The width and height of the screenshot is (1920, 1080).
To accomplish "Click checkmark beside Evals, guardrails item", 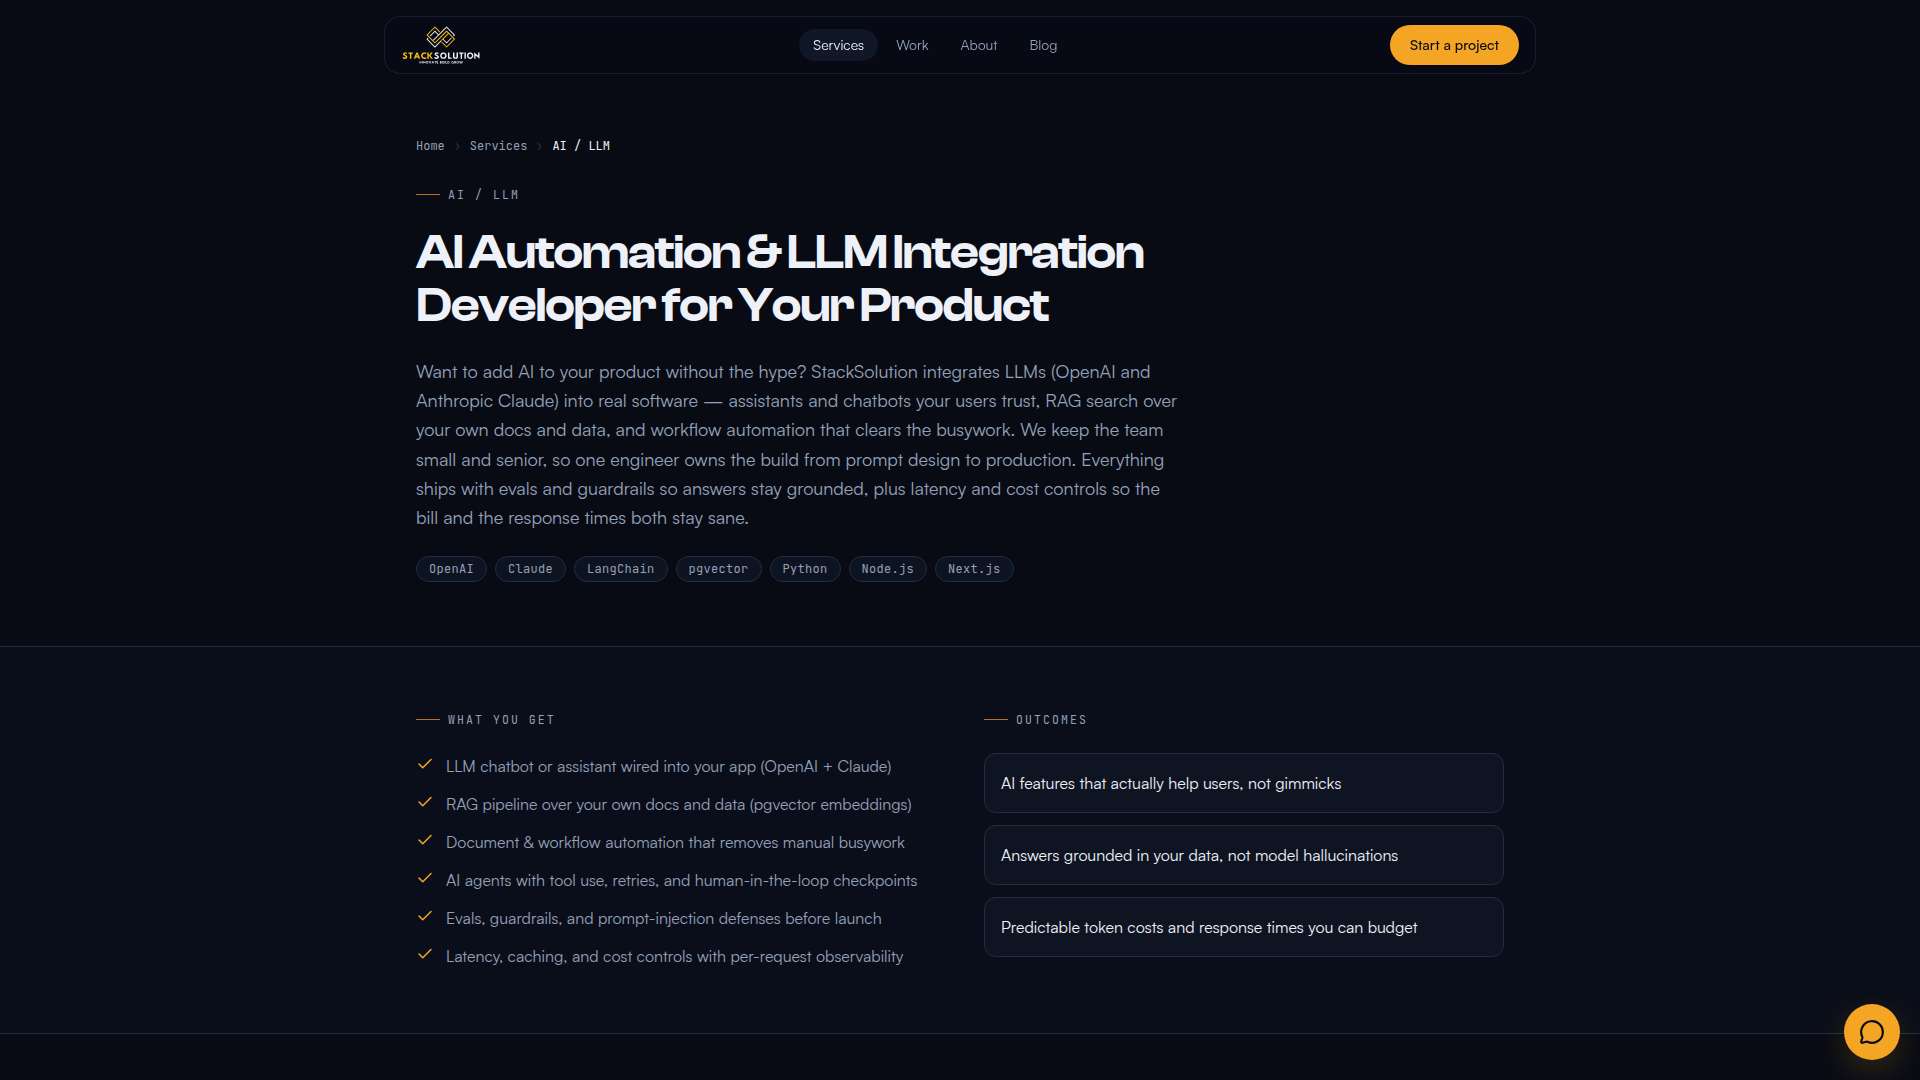I will [425, 917].
